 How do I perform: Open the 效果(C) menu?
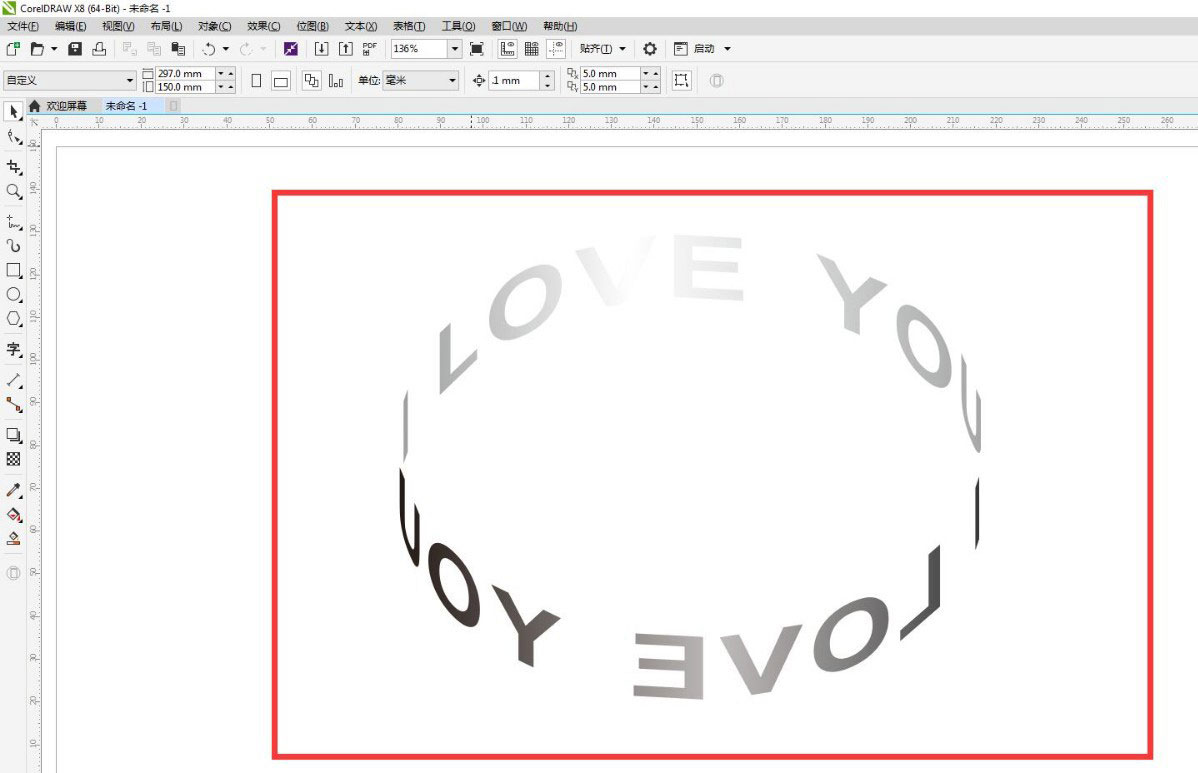click(263, 26)
